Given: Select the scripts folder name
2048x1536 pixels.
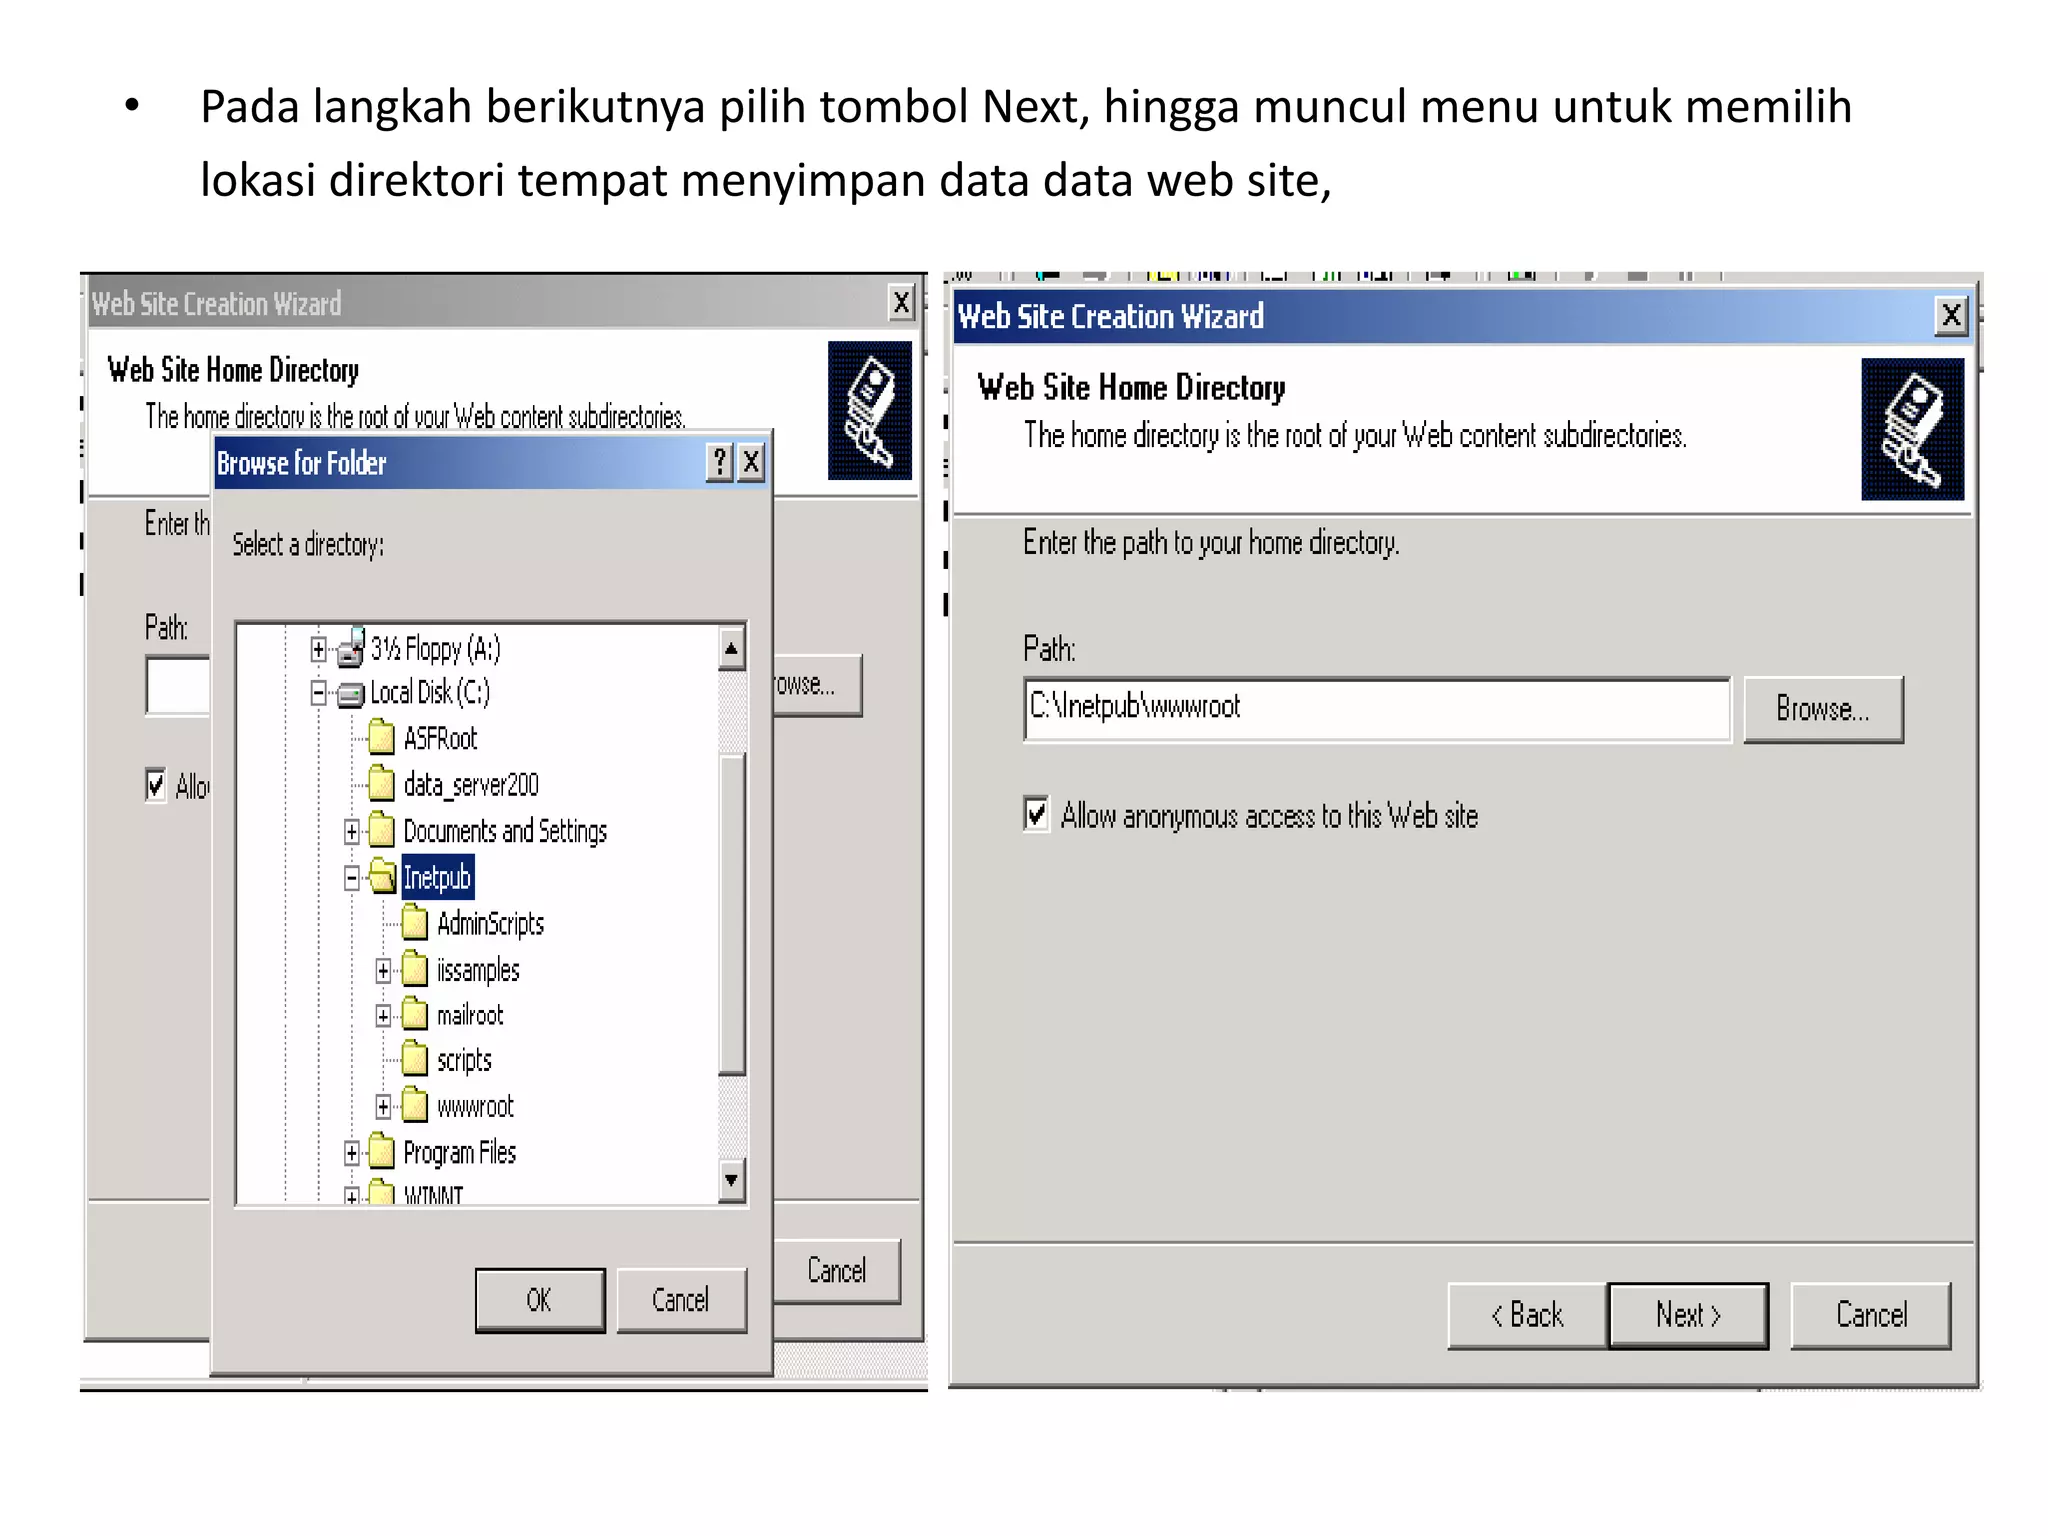Looking at the screenshot, I should [x=464, y=1060].
